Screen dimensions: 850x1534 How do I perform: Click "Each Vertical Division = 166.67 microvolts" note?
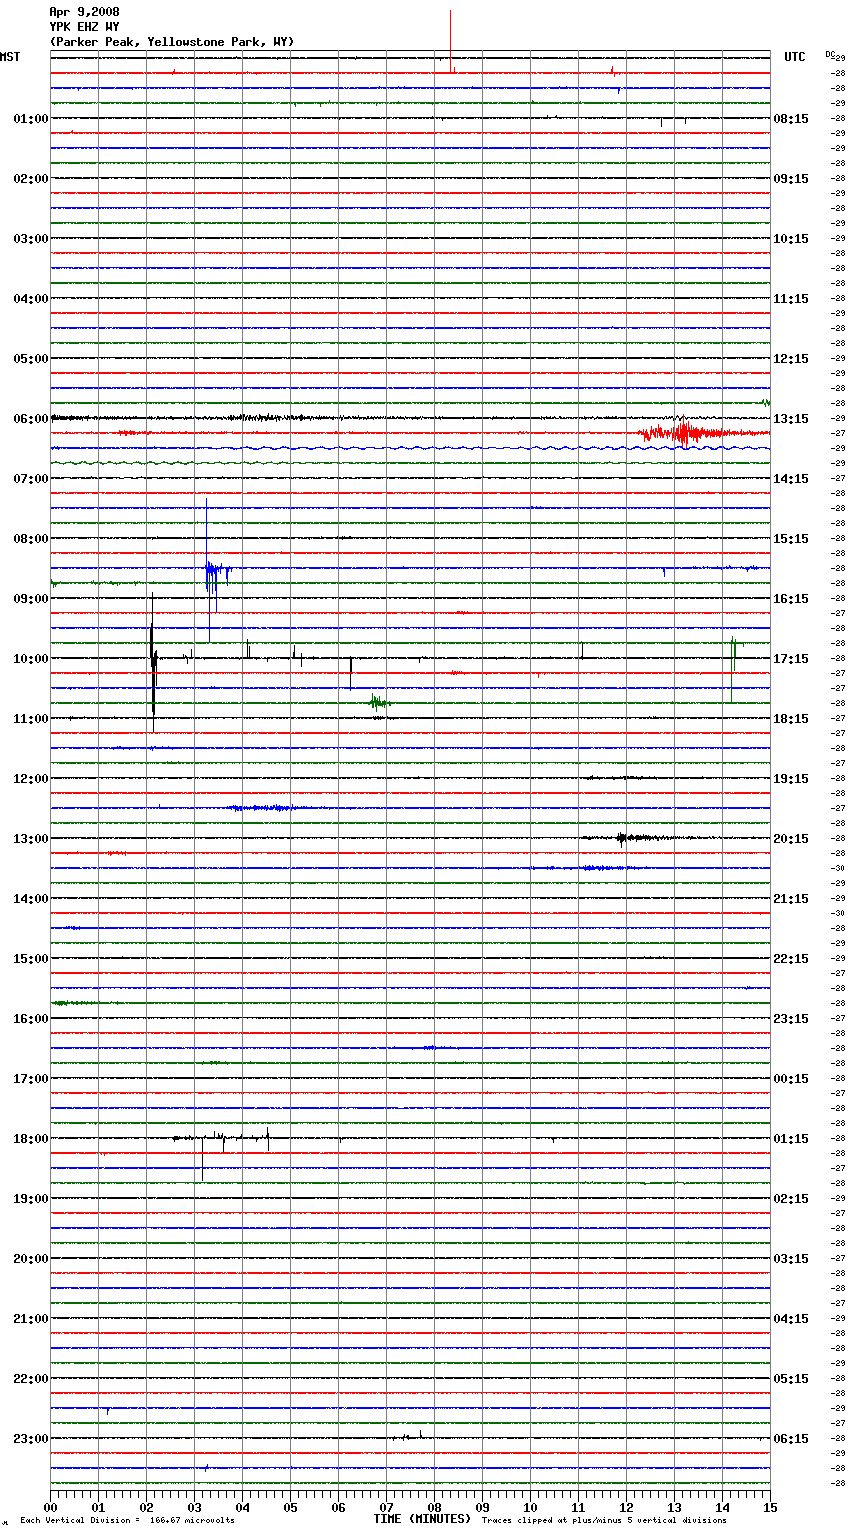tap(128, 1521)
